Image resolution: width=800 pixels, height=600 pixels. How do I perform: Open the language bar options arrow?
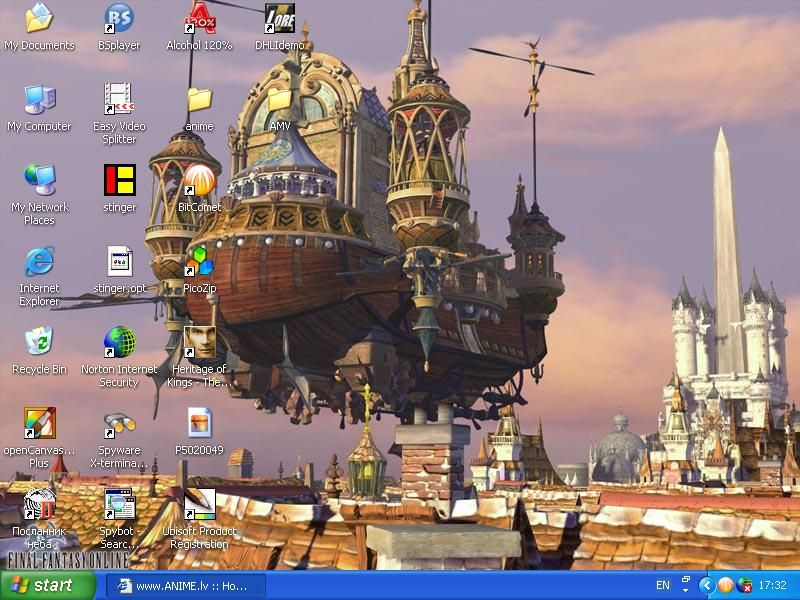coord(686,590)
